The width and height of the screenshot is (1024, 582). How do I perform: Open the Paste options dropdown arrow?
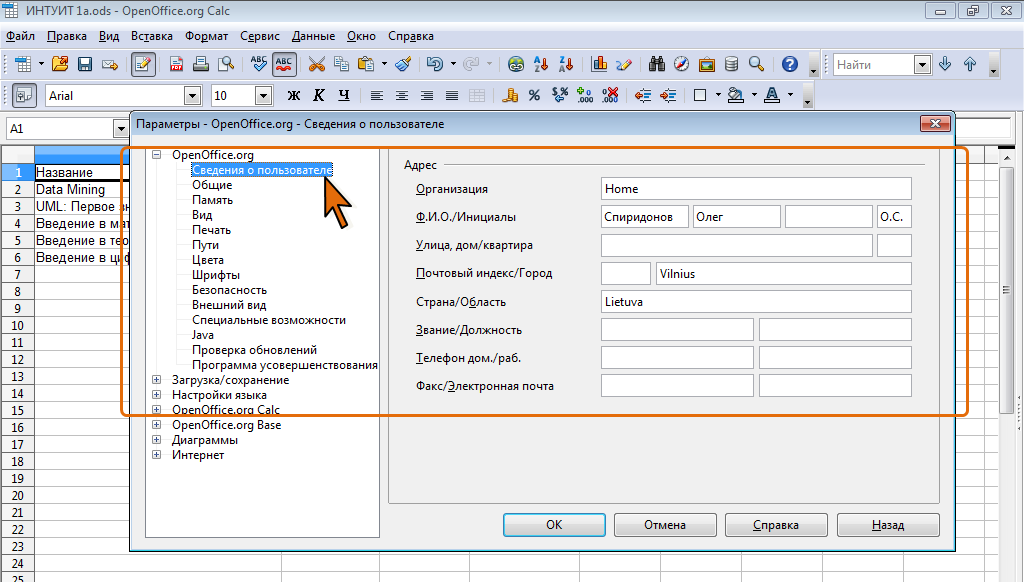[384, 64]
